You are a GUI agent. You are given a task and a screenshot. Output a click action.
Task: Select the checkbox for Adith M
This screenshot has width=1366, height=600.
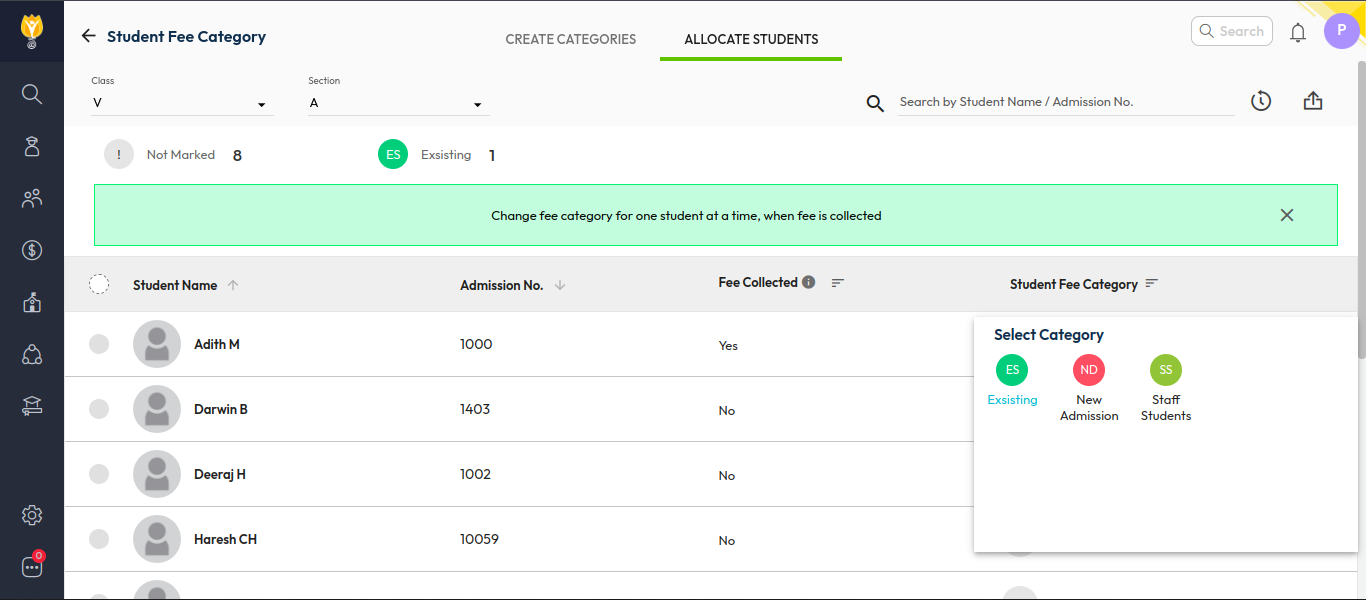[99, 344]
